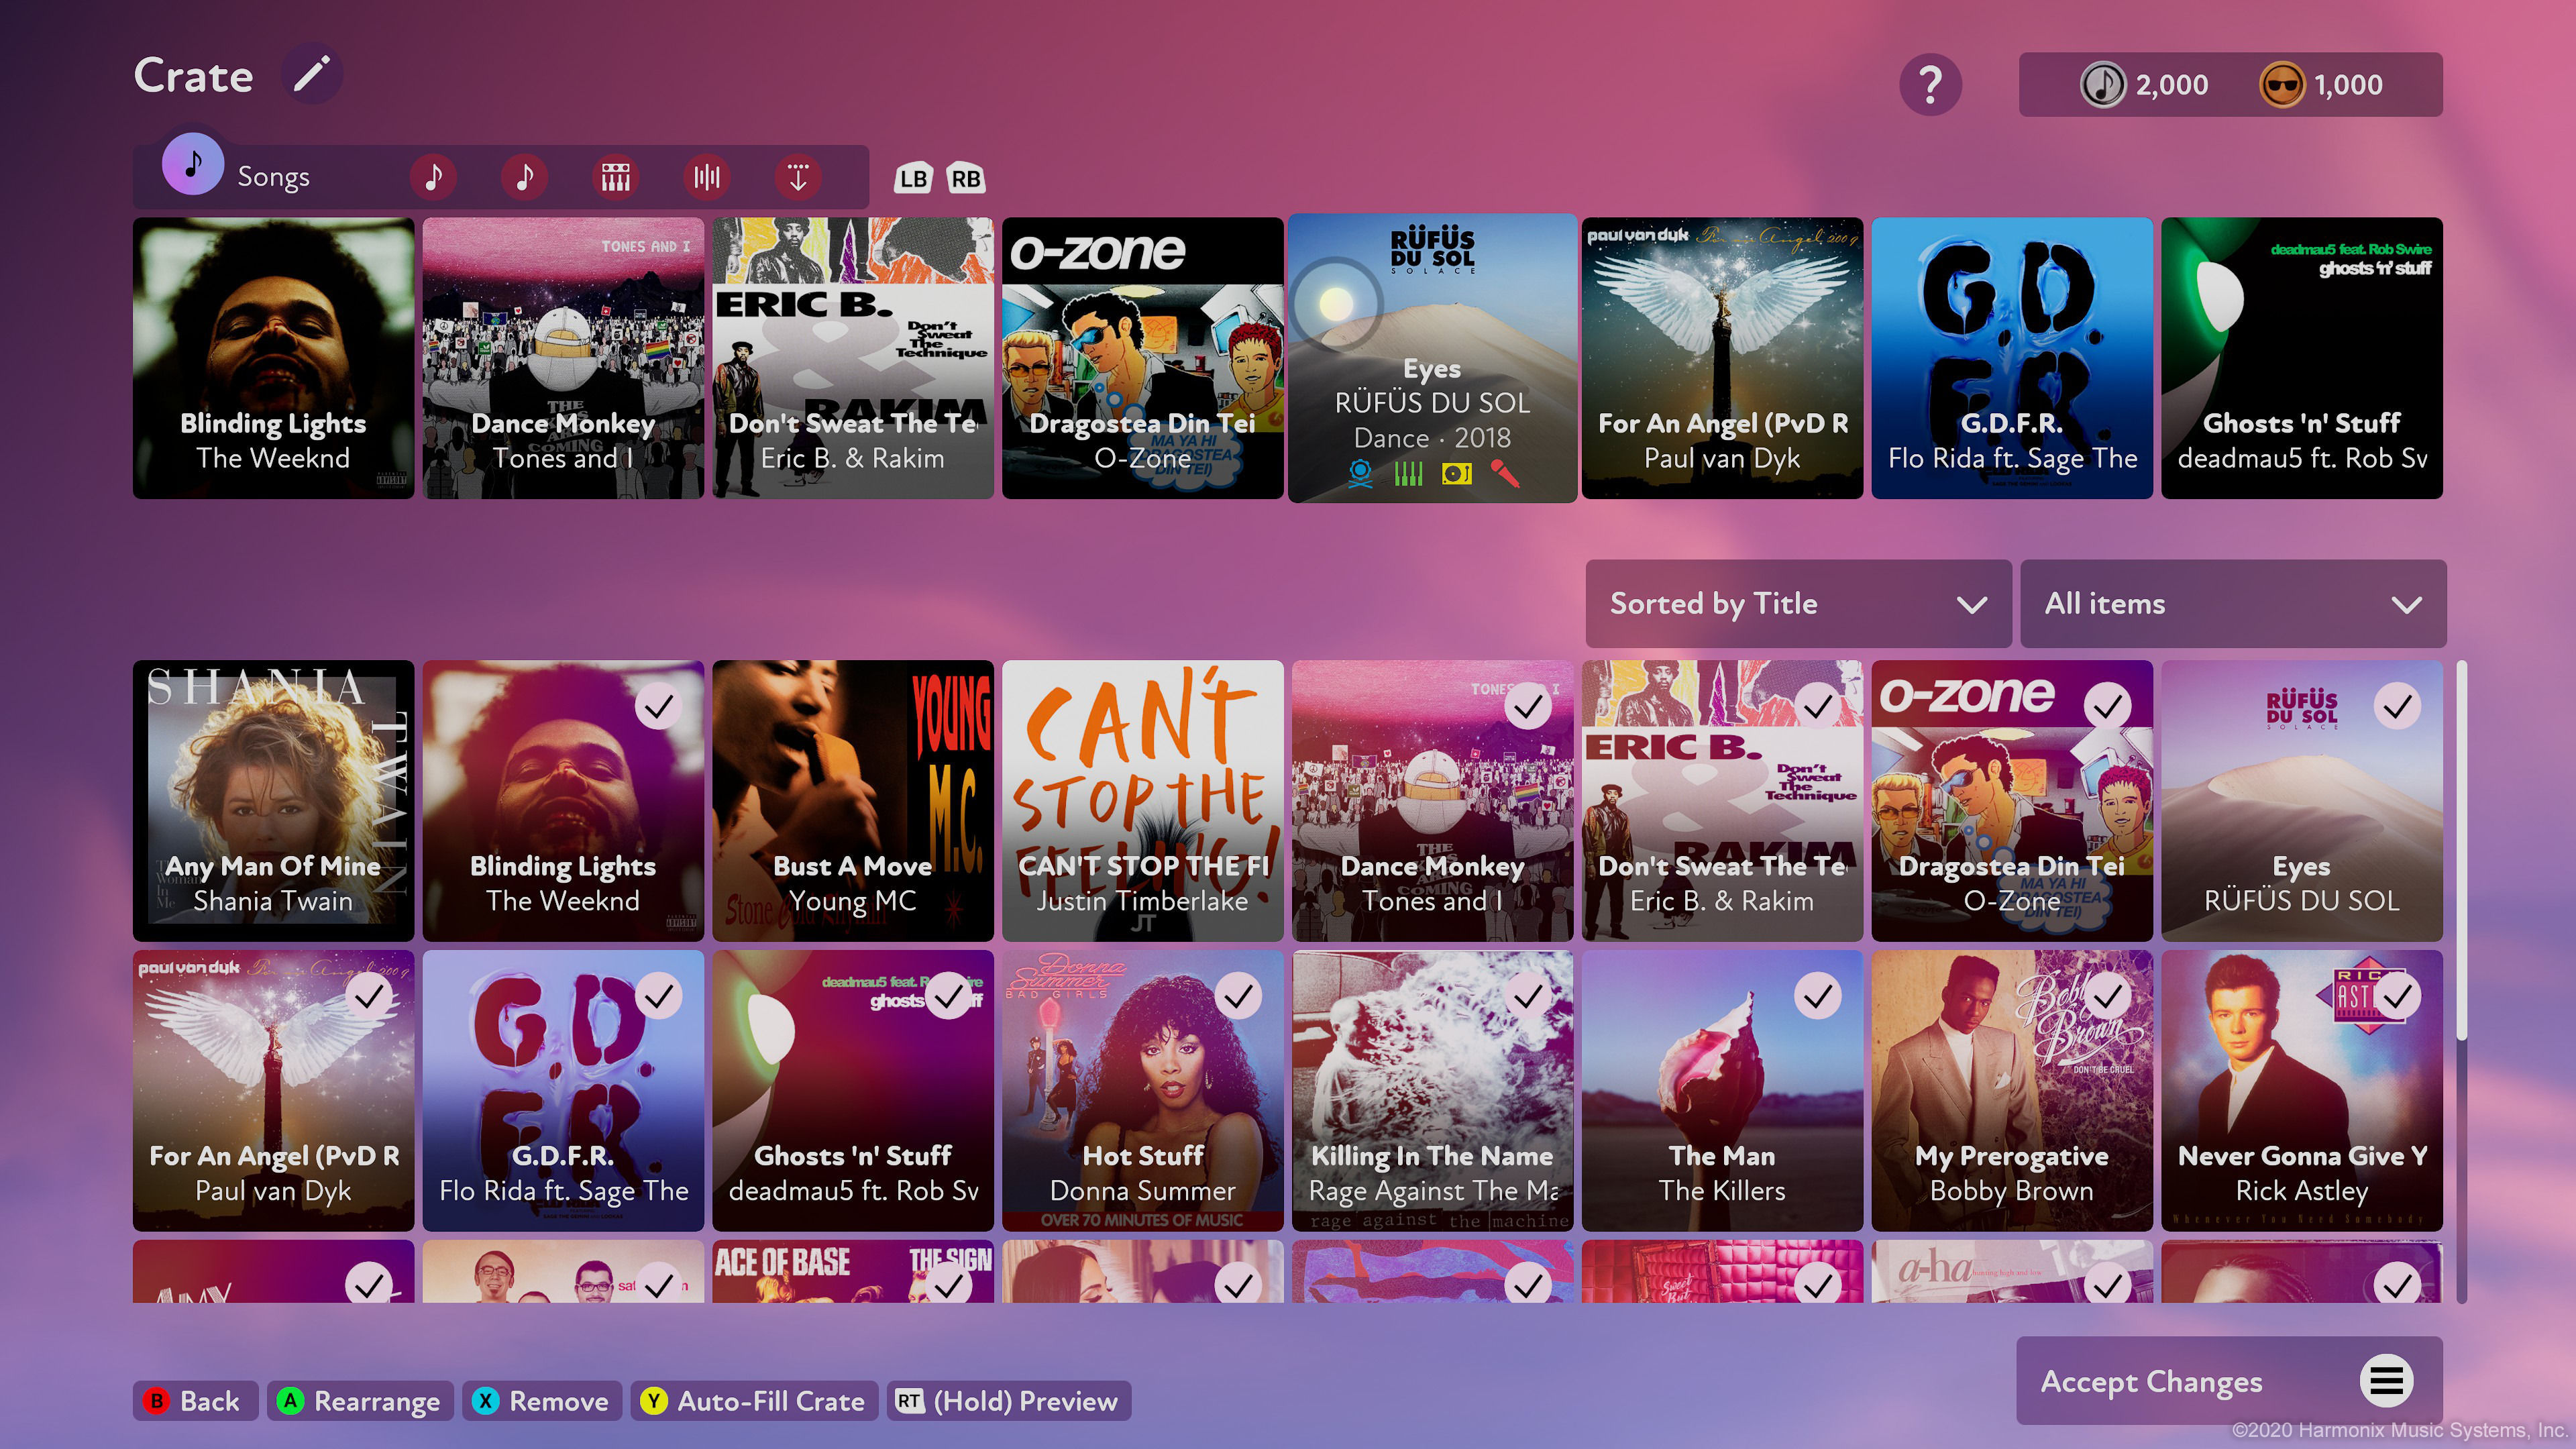2576x1449 pixels.
Task: Click the pencil edit icon beside Crate
Action: point(311,75)
